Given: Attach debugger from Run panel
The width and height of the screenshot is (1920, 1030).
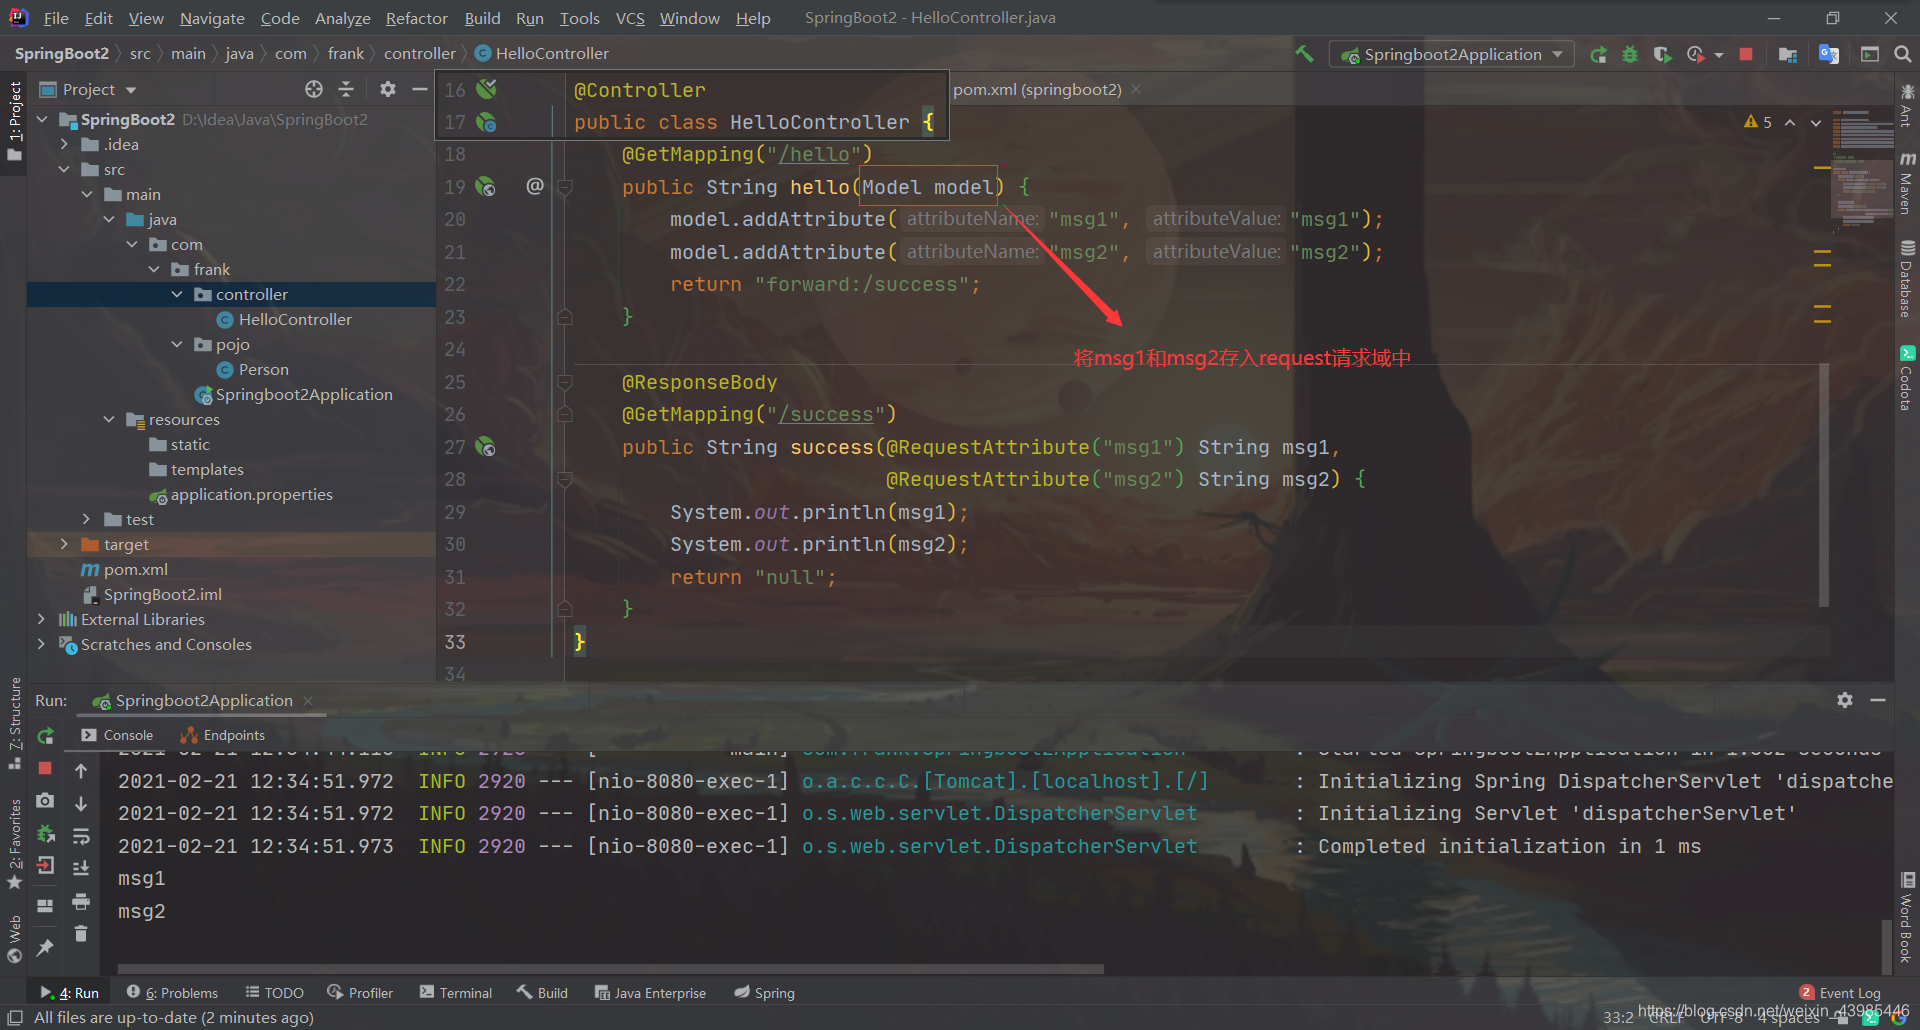Looking at the screenshot, I should [x=45, y=833].
